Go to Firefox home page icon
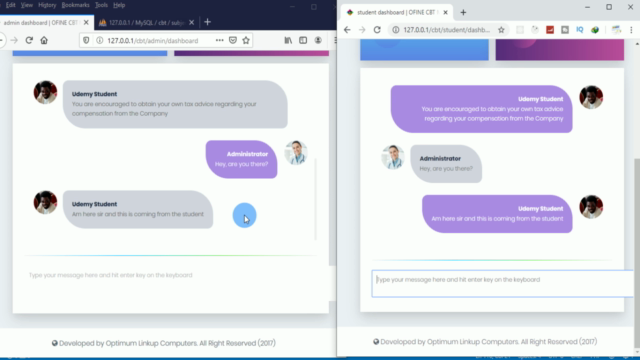 tap(44, 40)
